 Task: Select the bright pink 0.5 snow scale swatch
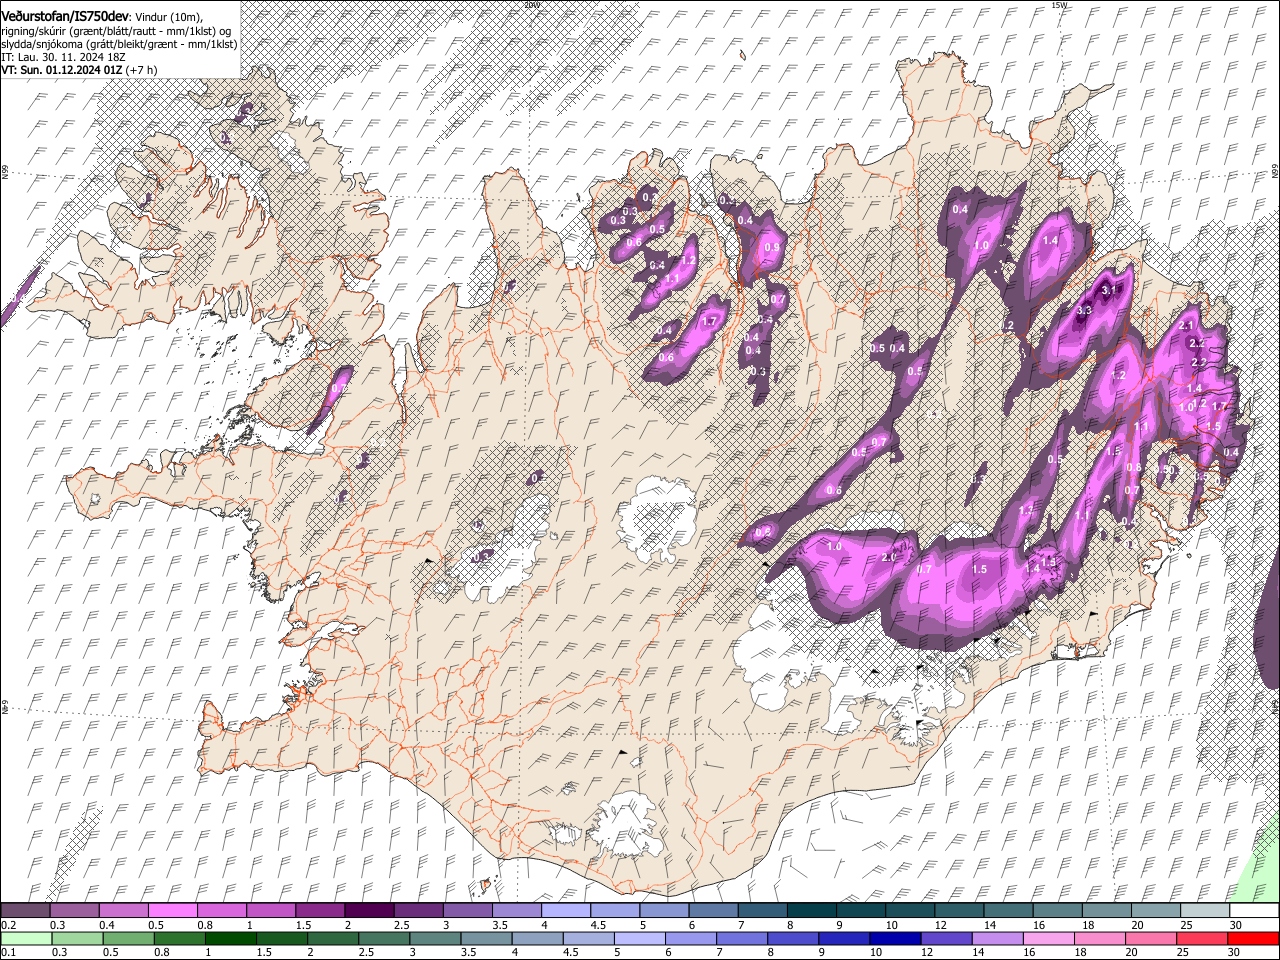[x=172, y=911]
